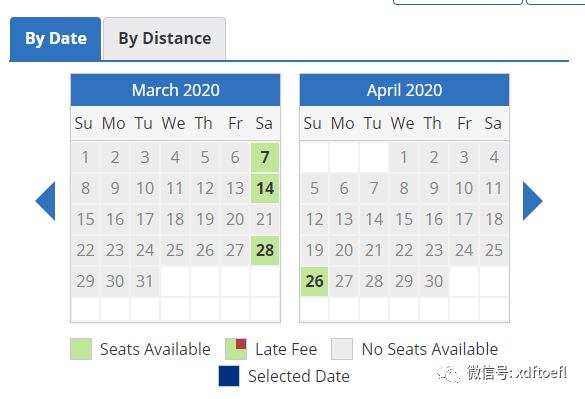This screenshot has height=399, width=585.
Task: Click the April 2020 calendar header
Action: [404, 90]
